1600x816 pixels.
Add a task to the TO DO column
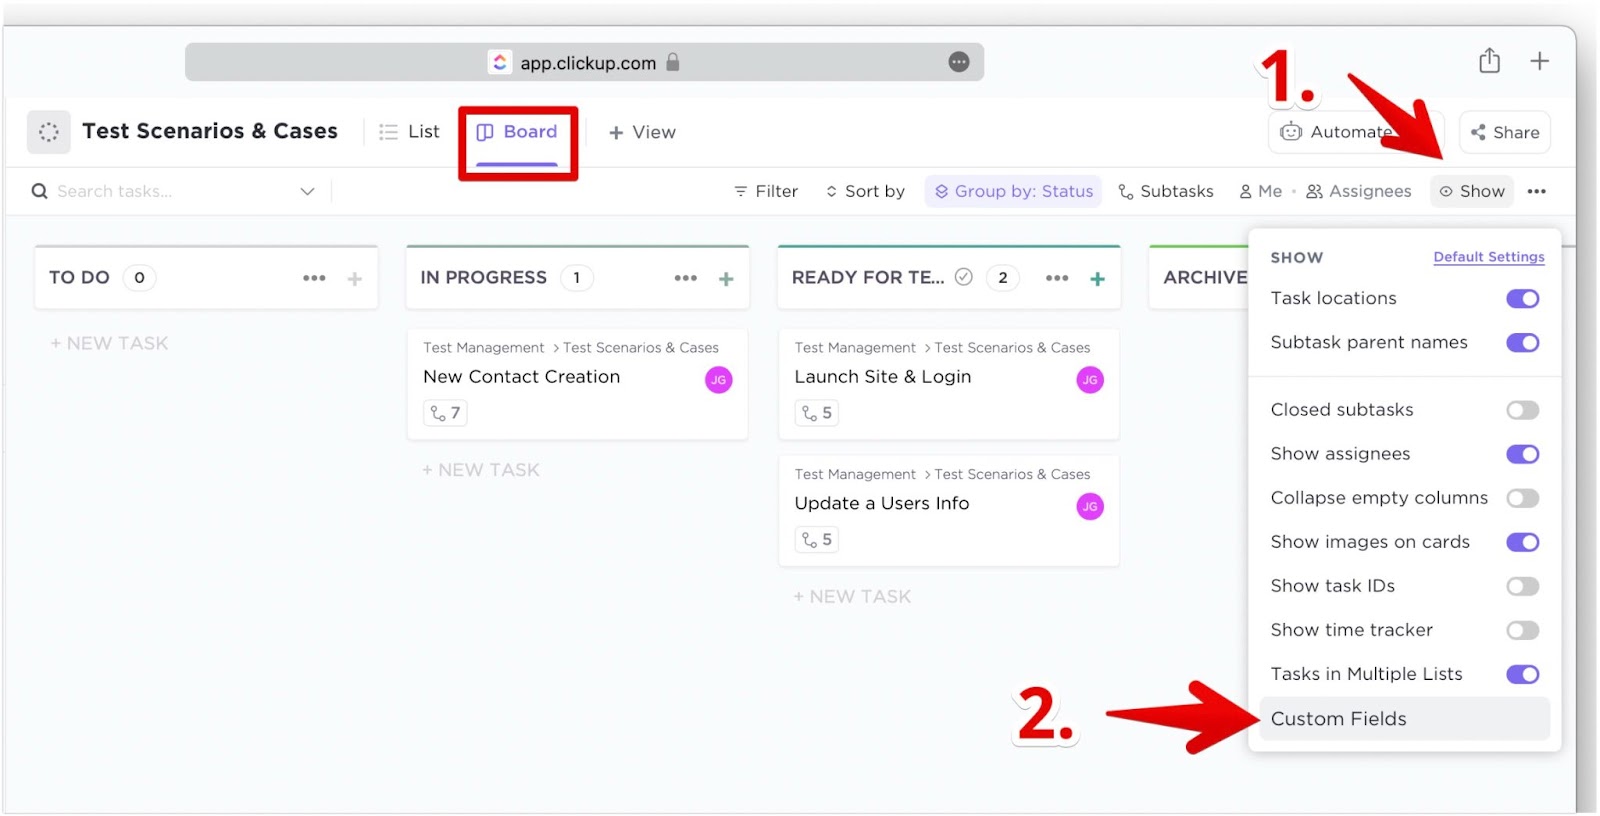(354, 279)
